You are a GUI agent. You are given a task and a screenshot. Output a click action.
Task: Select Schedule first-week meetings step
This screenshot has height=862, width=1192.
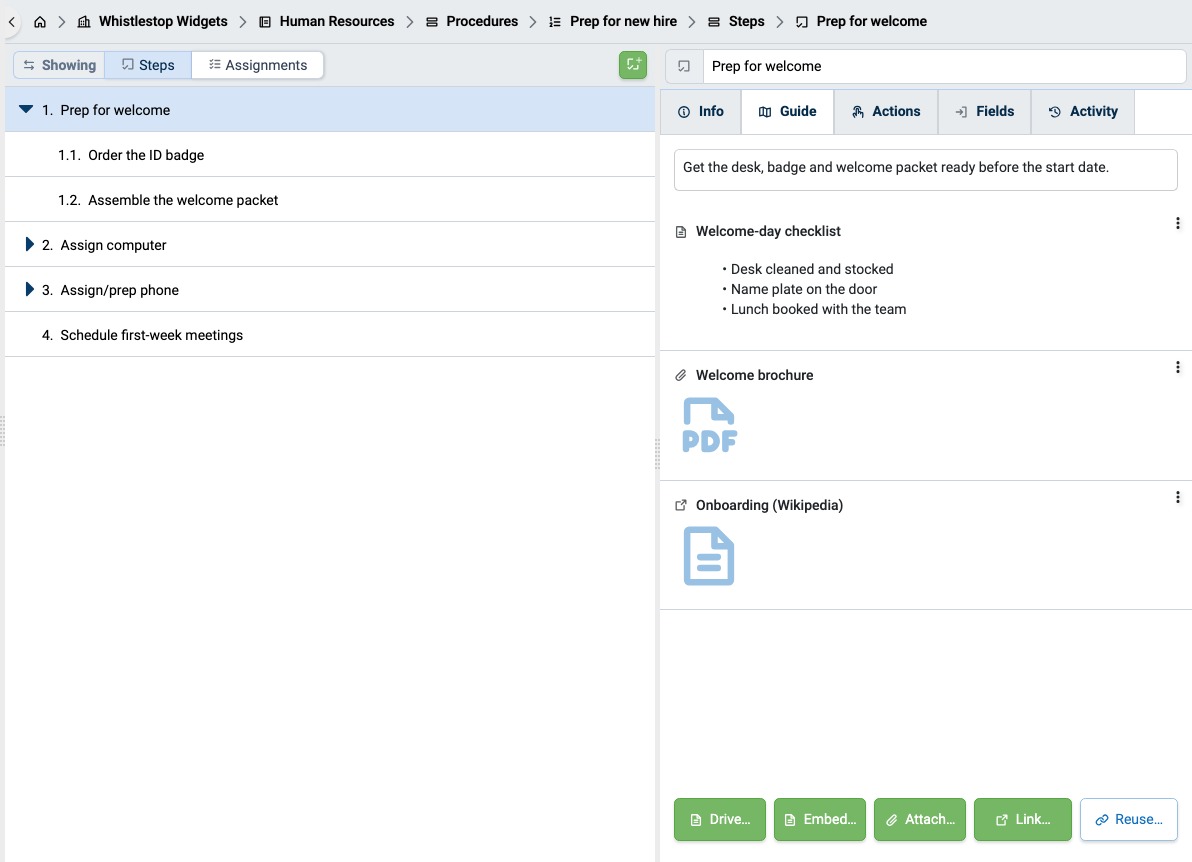click(330, 335)
